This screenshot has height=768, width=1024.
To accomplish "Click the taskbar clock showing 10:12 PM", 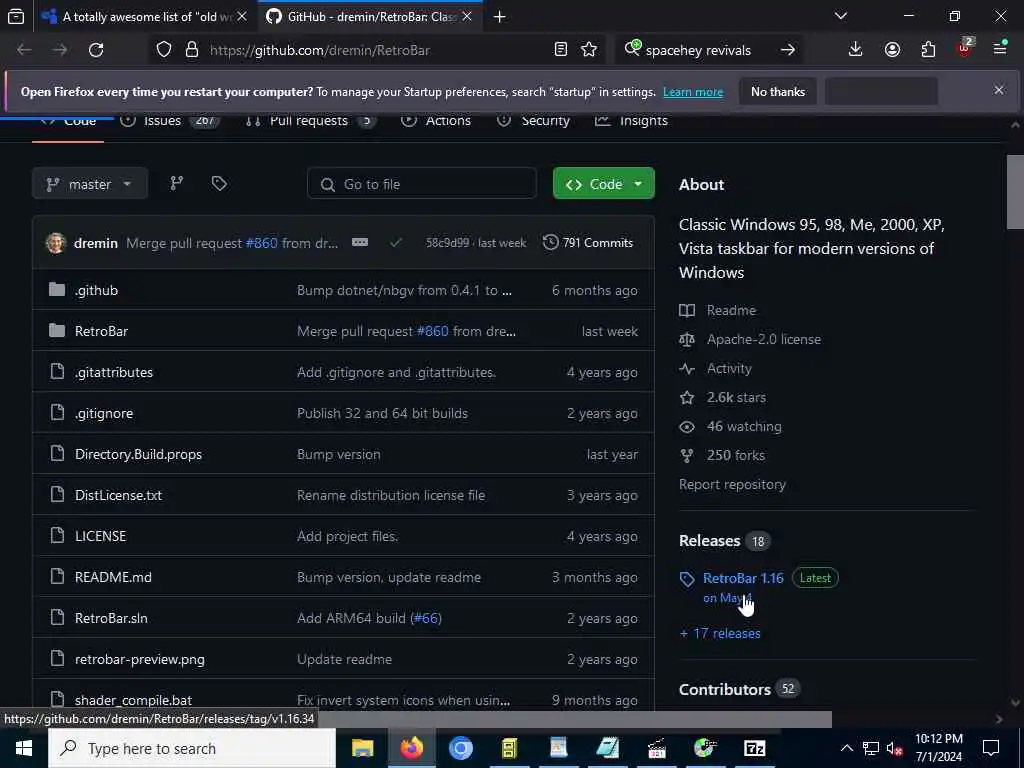I will [938, 748].
